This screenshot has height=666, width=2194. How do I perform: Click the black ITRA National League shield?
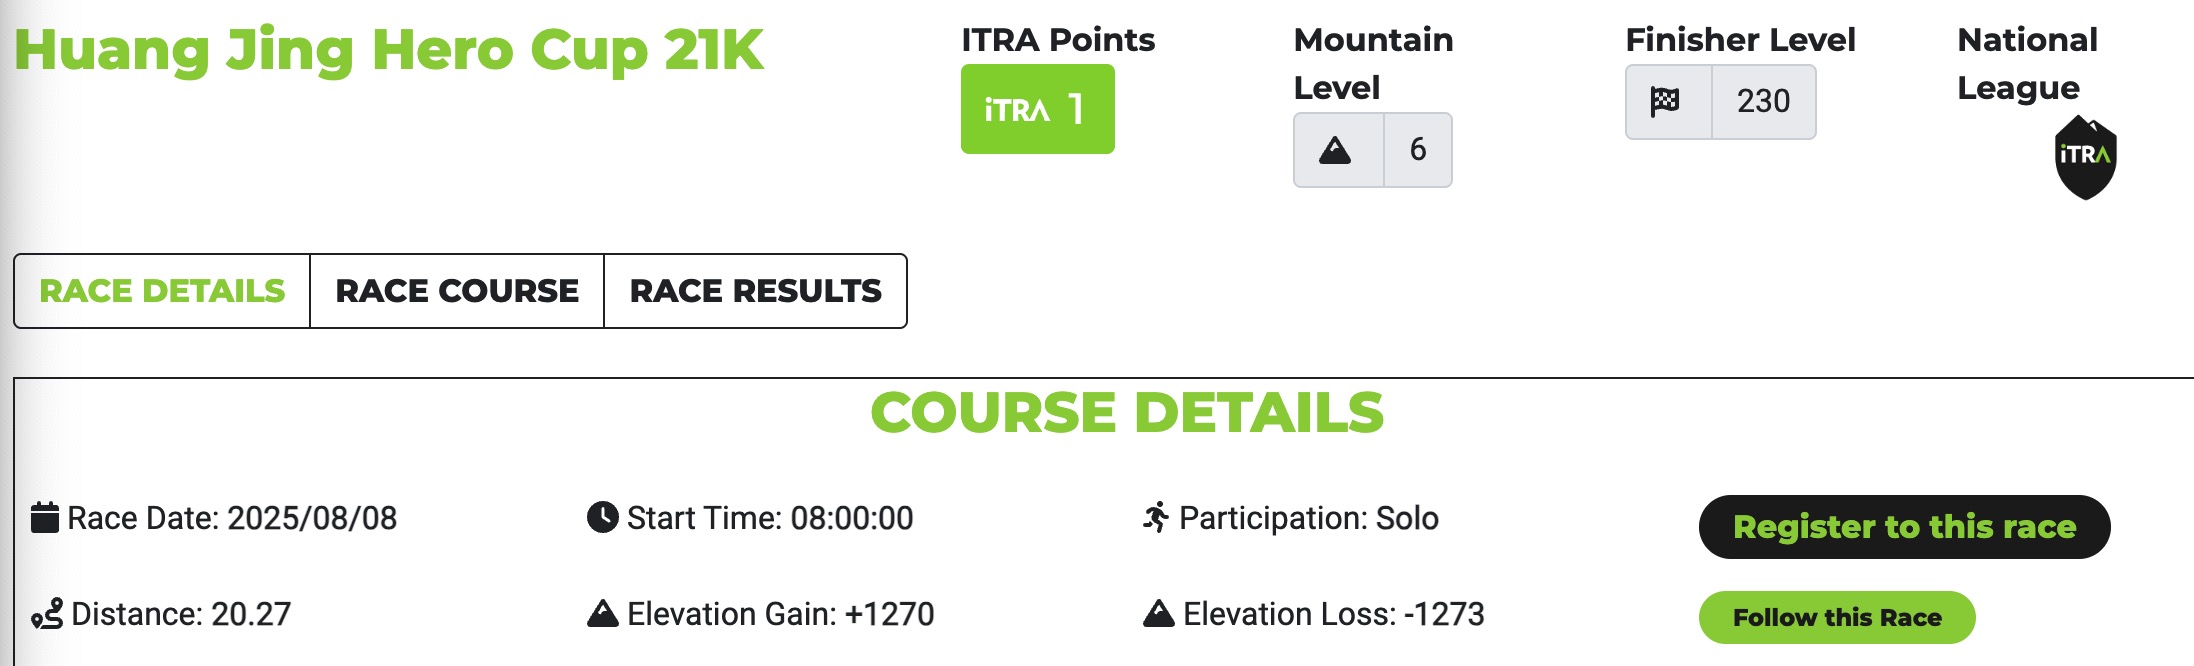pyautogui.click(x=2085, y=158)
